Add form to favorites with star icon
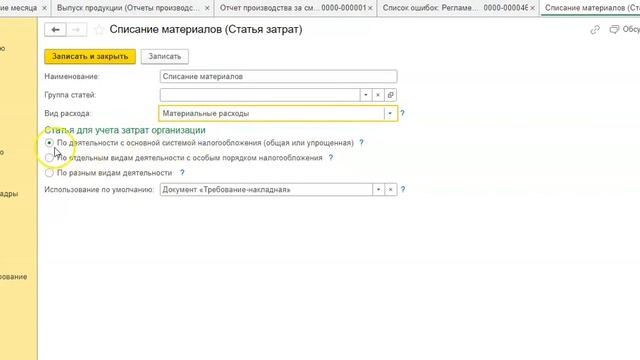Image resolution: width=640 pixels, height=360 pixels. point(98,30)
